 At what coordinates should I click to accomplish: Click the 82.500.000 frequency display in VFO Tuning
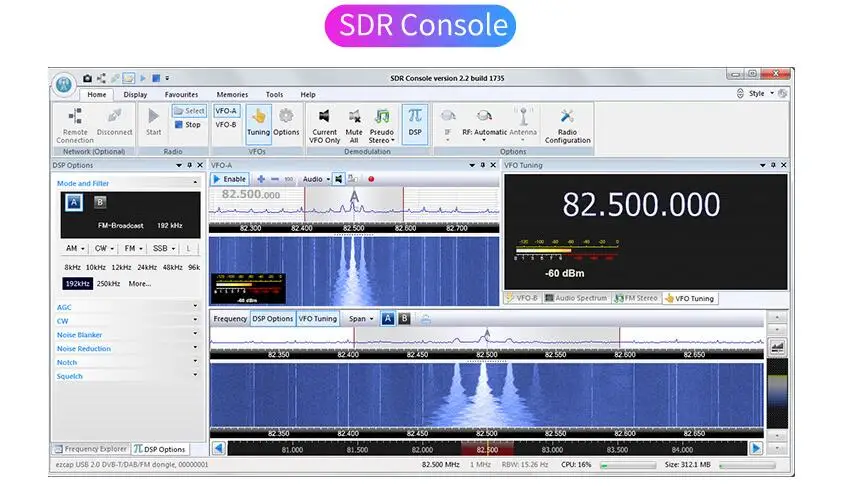(x=641, y=204)
